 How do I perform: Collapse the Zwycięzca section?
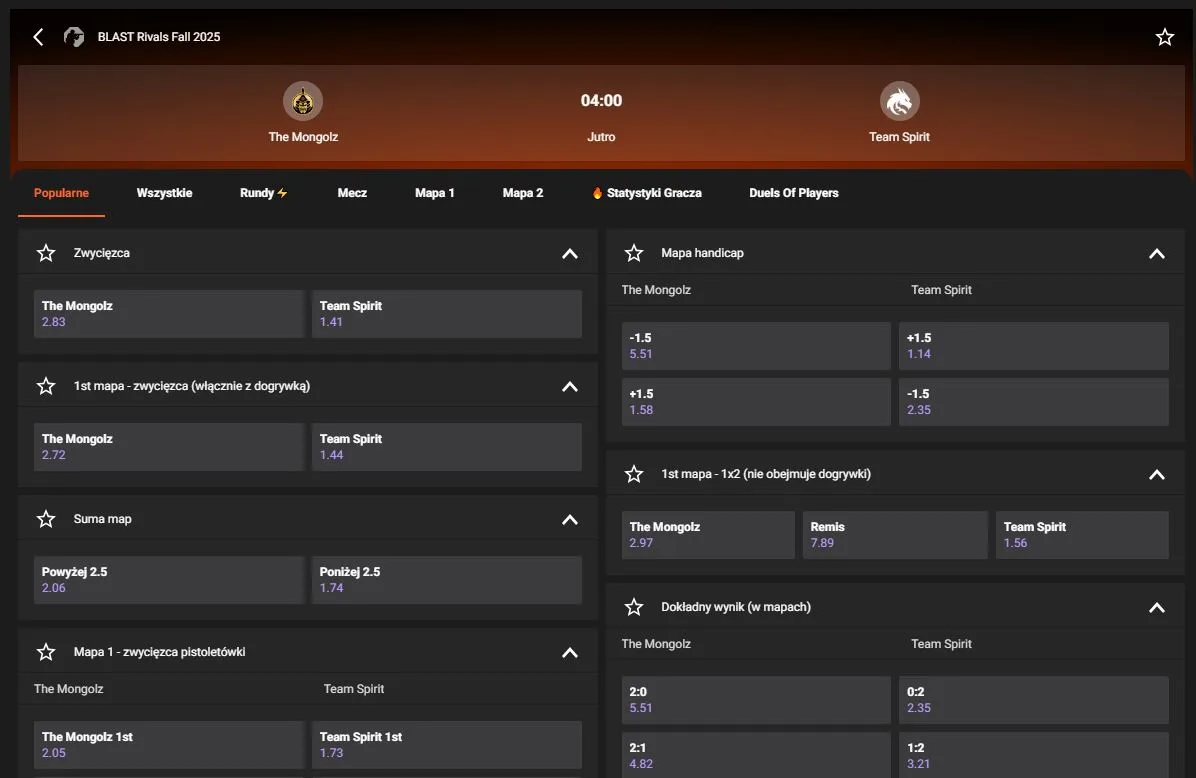[570, 254]
